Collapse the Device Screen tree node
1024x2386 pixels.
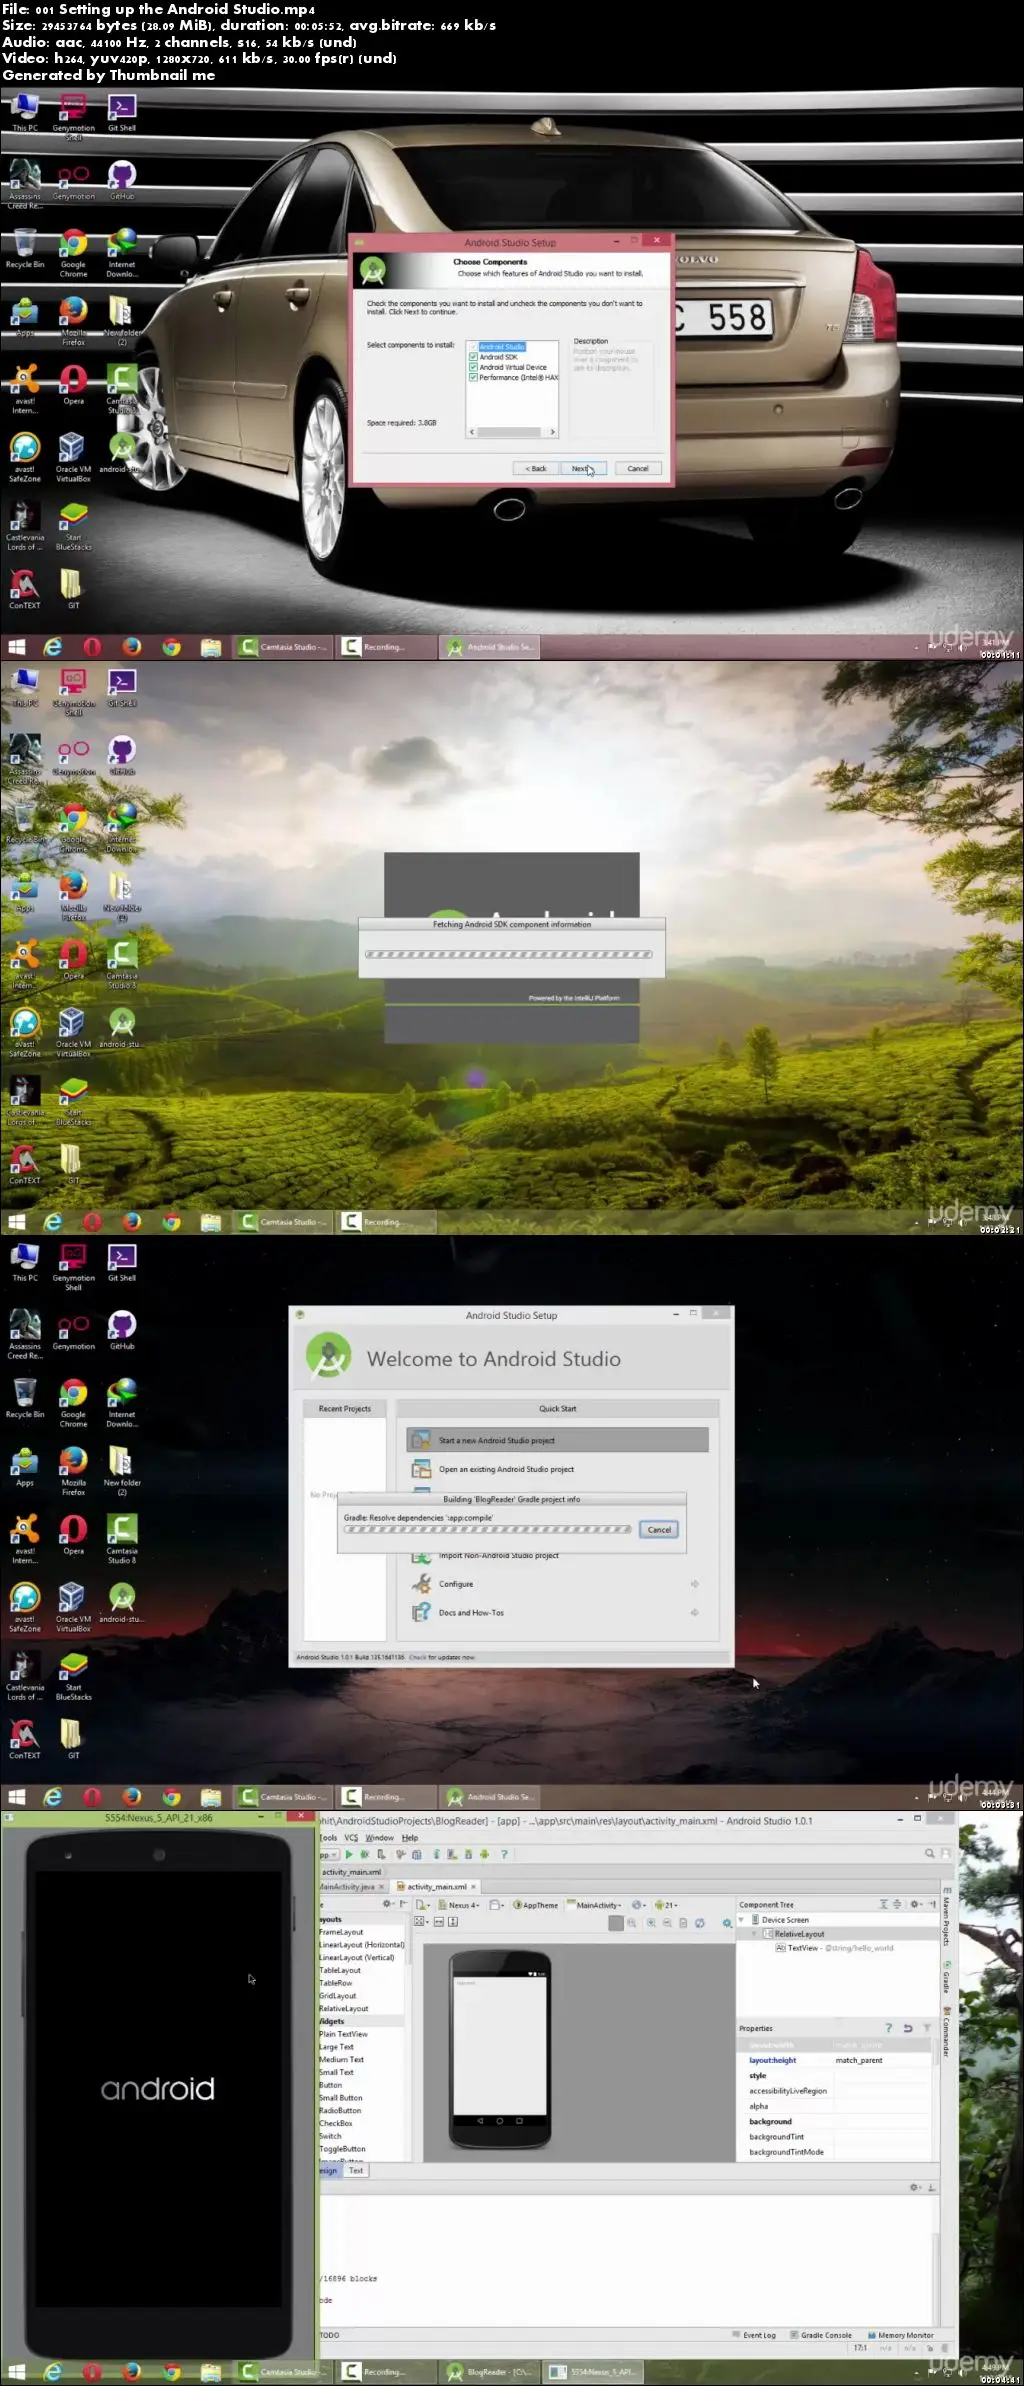[742, 1920]
